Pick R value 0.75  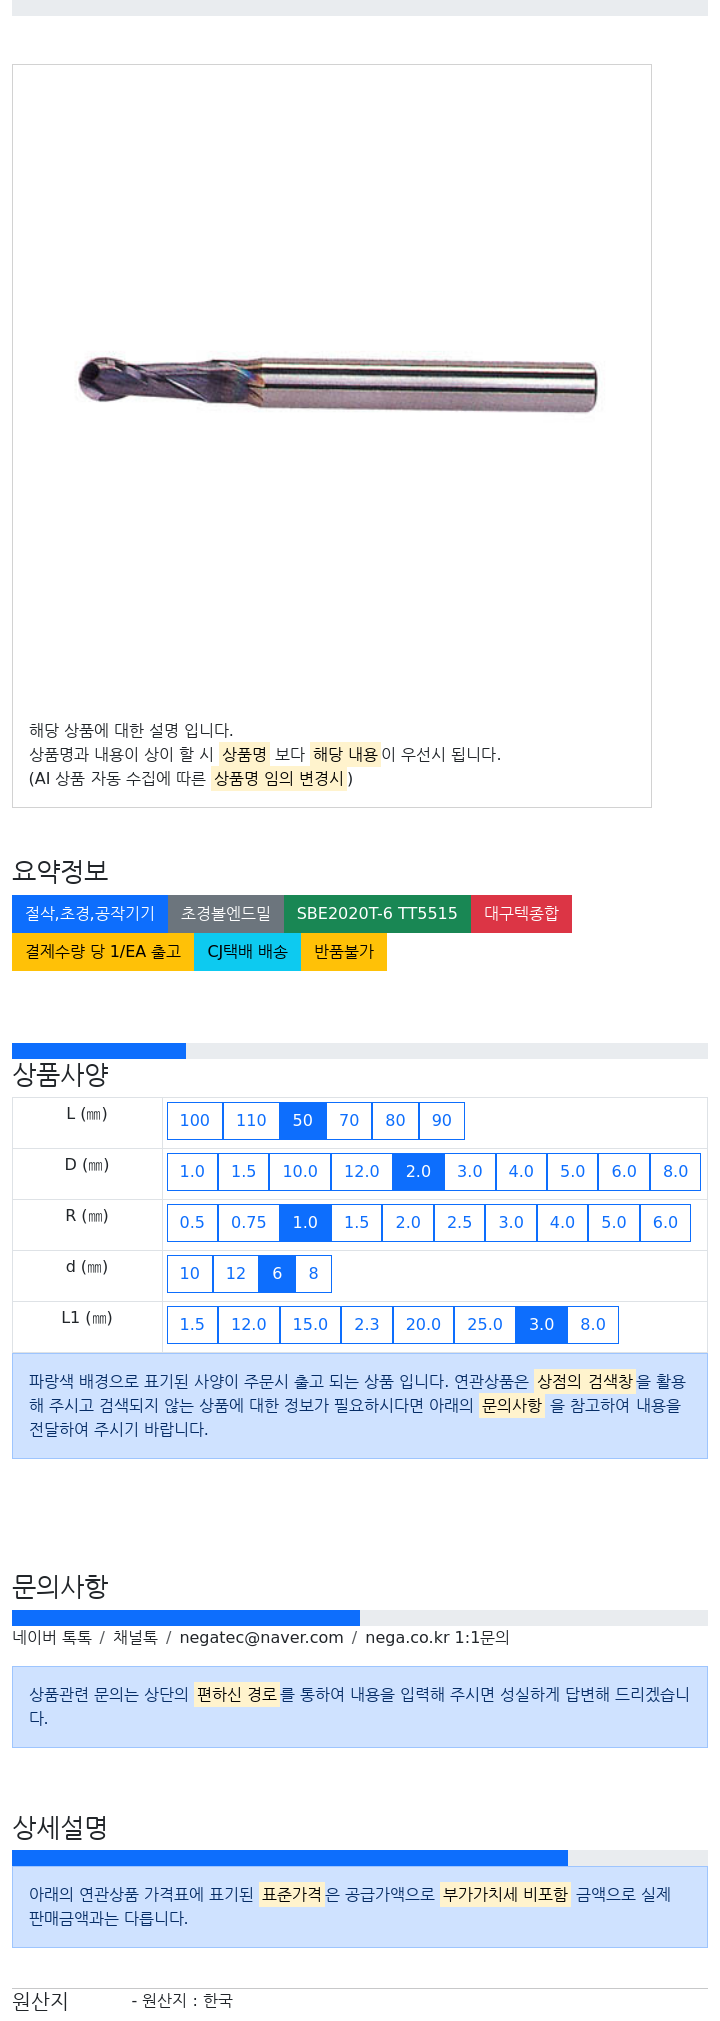coord(249,1223)
